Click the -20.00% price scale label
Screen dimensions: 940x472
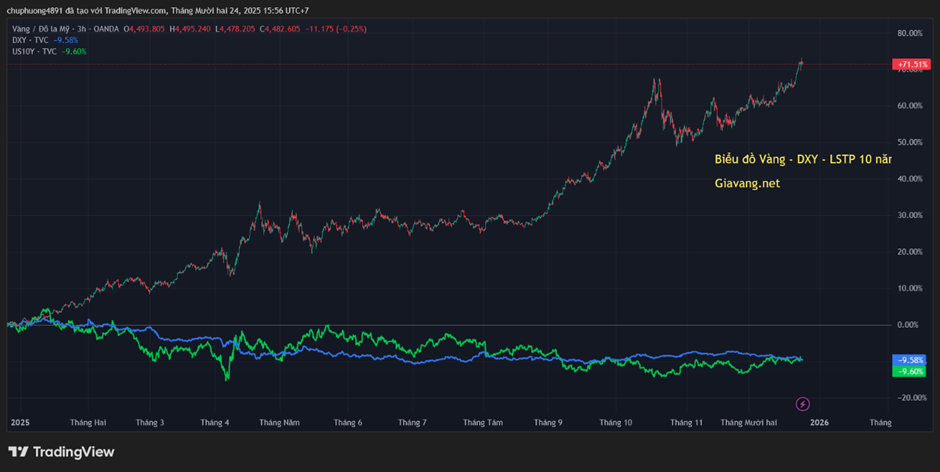[908, 398]
